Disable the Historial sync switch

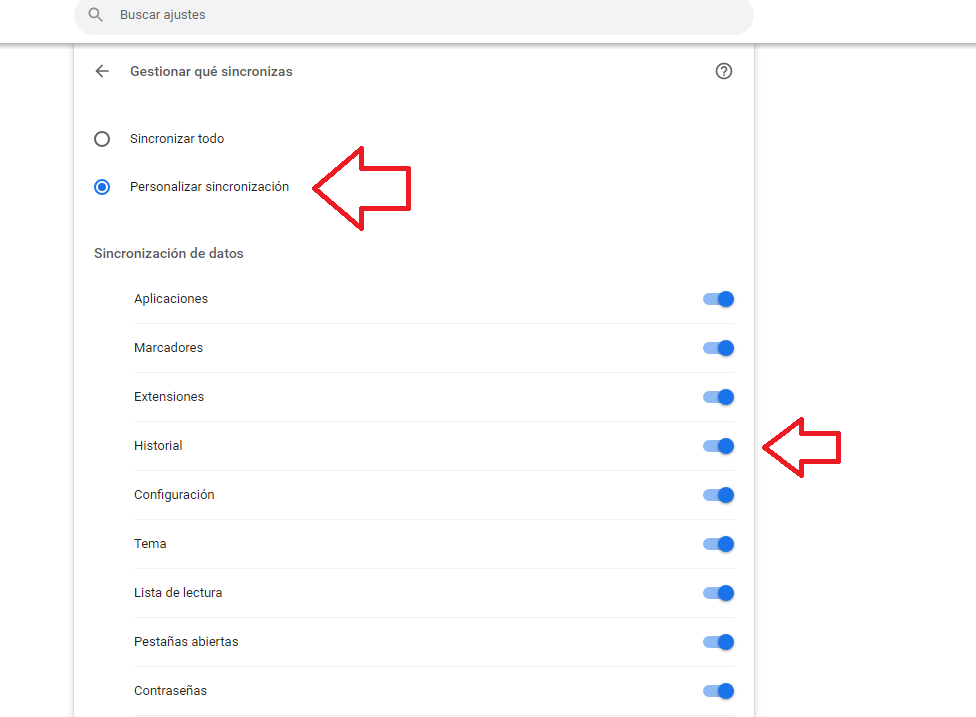pos(718,446)
